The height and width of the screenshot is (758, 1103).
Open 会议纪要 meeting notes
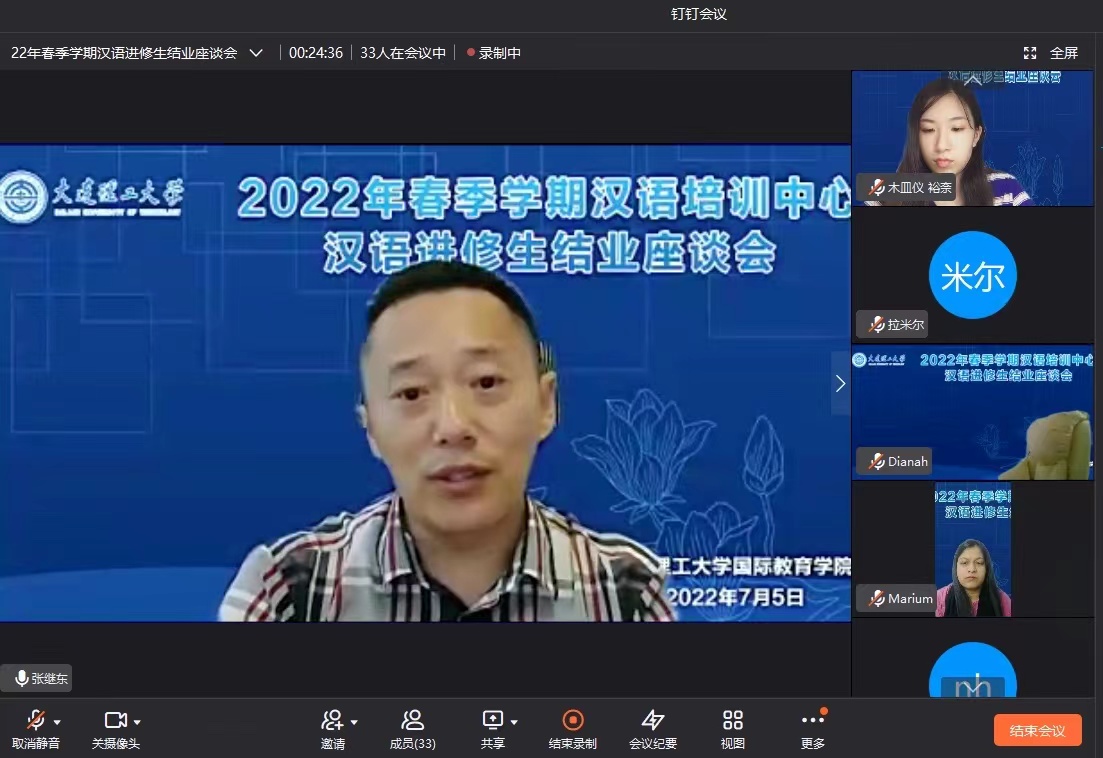(653, 720)
